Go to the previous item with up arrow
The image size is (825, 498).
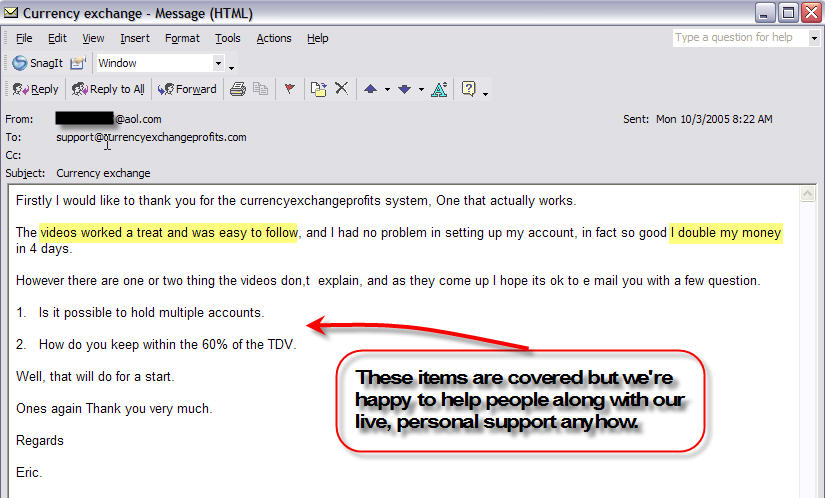point(370,89)
